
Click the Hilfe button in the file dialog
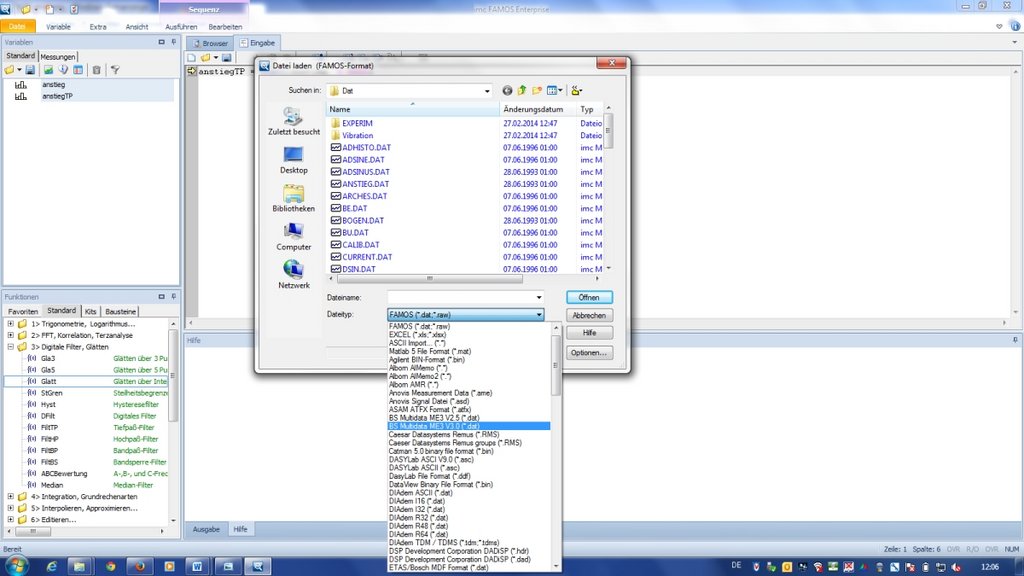click(x=589, y=333)
